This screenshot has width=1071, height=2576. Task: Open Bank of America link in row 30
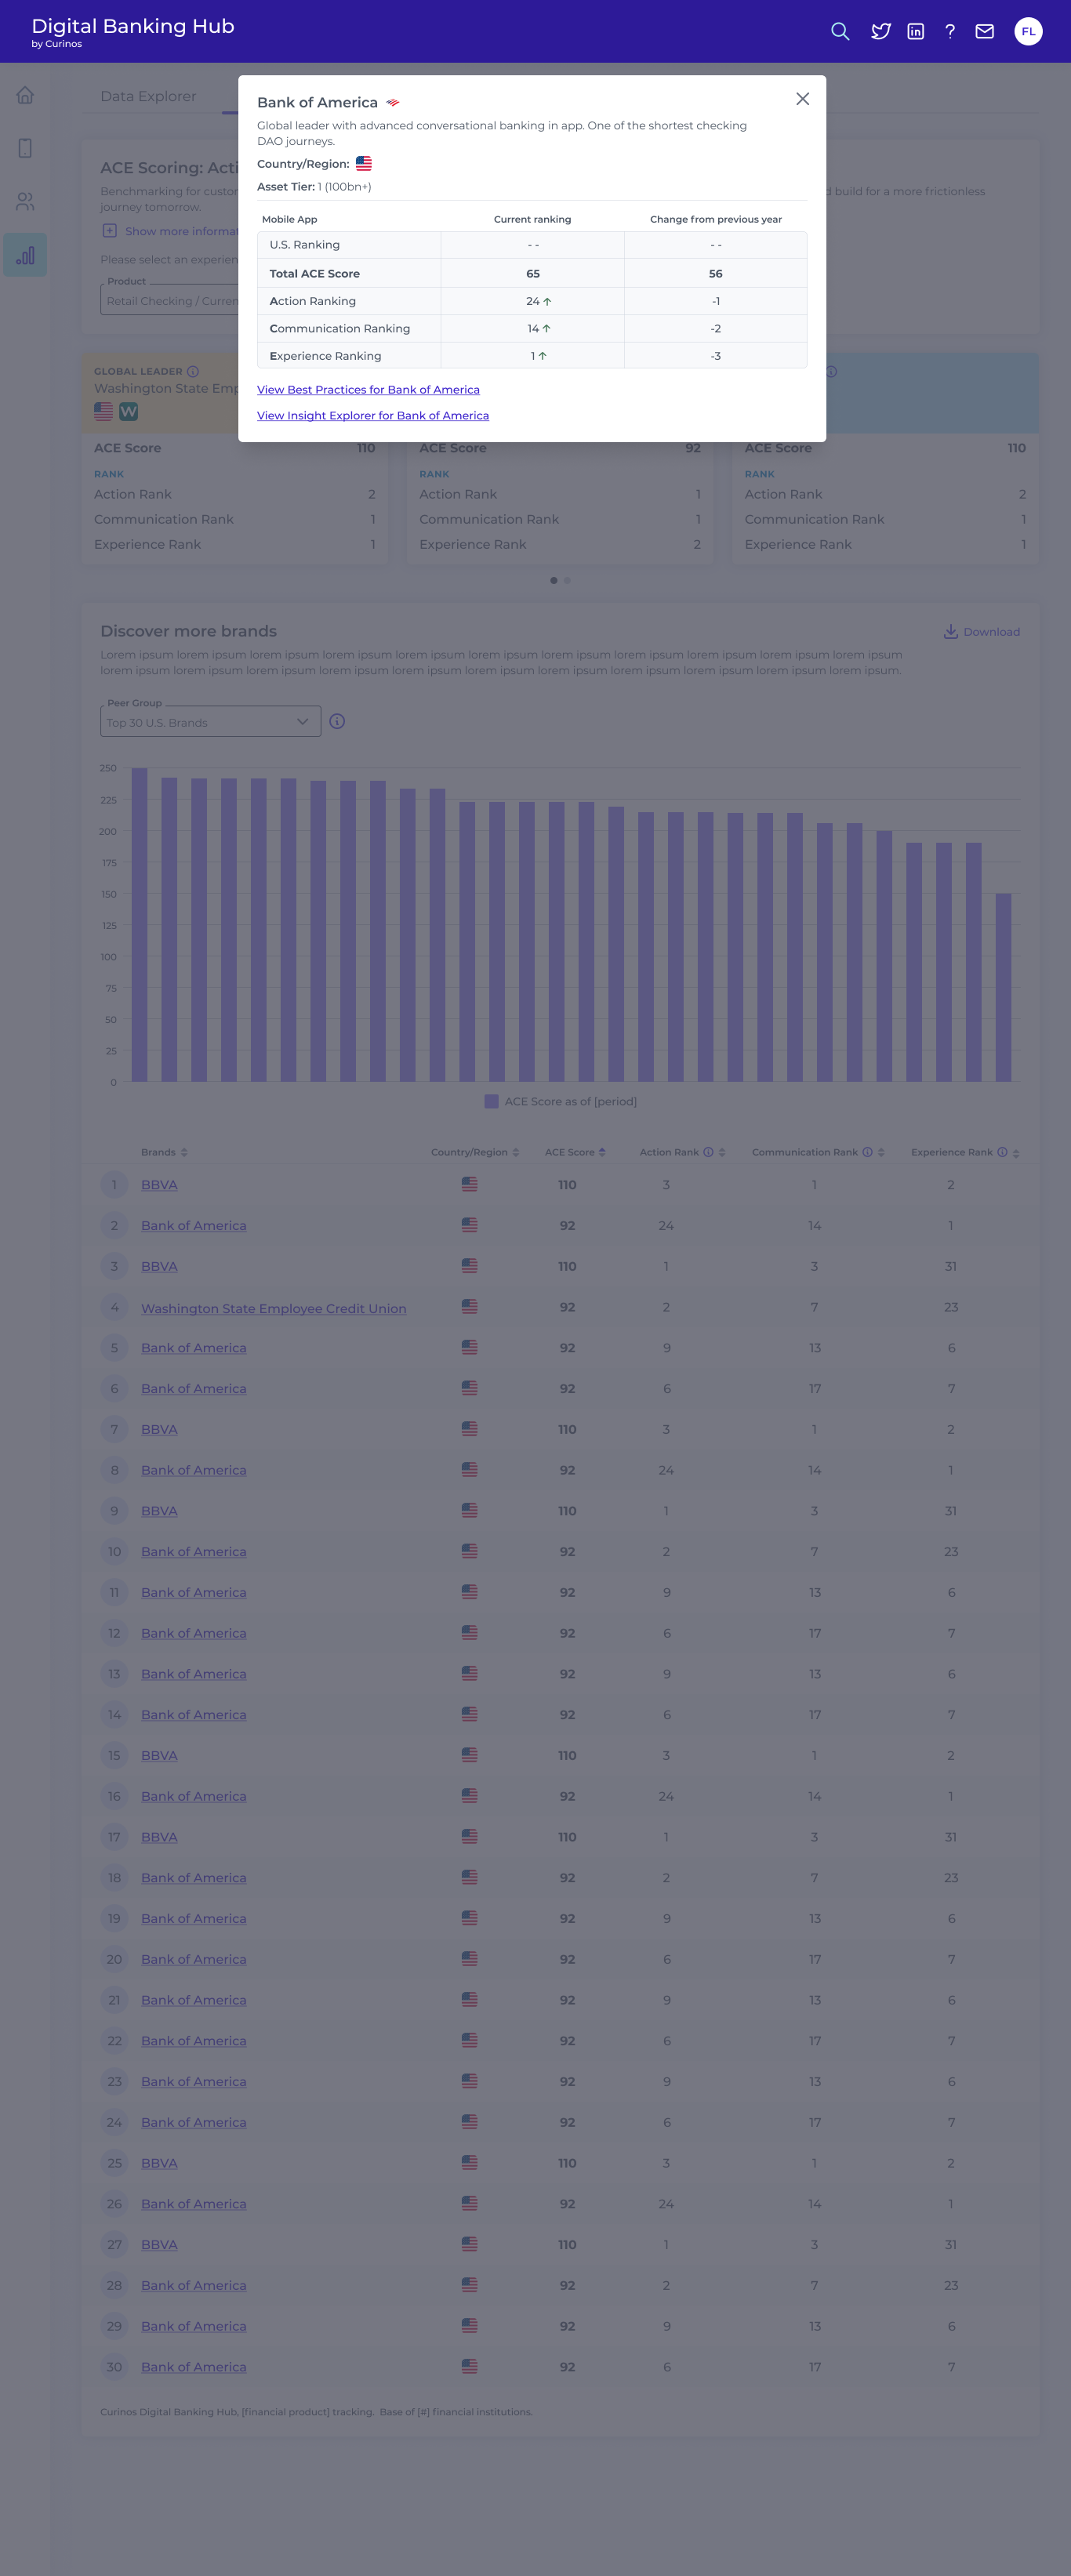coord(193,2368)
